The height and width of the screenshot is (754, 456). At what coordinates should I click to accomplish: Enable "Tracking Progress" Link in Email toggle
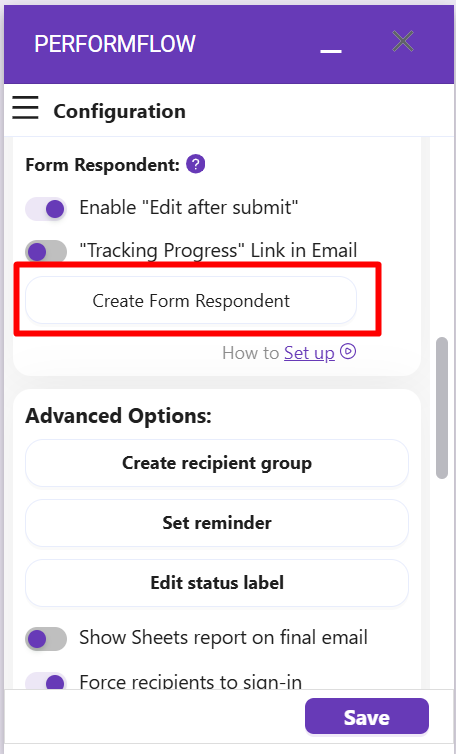[x=46, y=251]
